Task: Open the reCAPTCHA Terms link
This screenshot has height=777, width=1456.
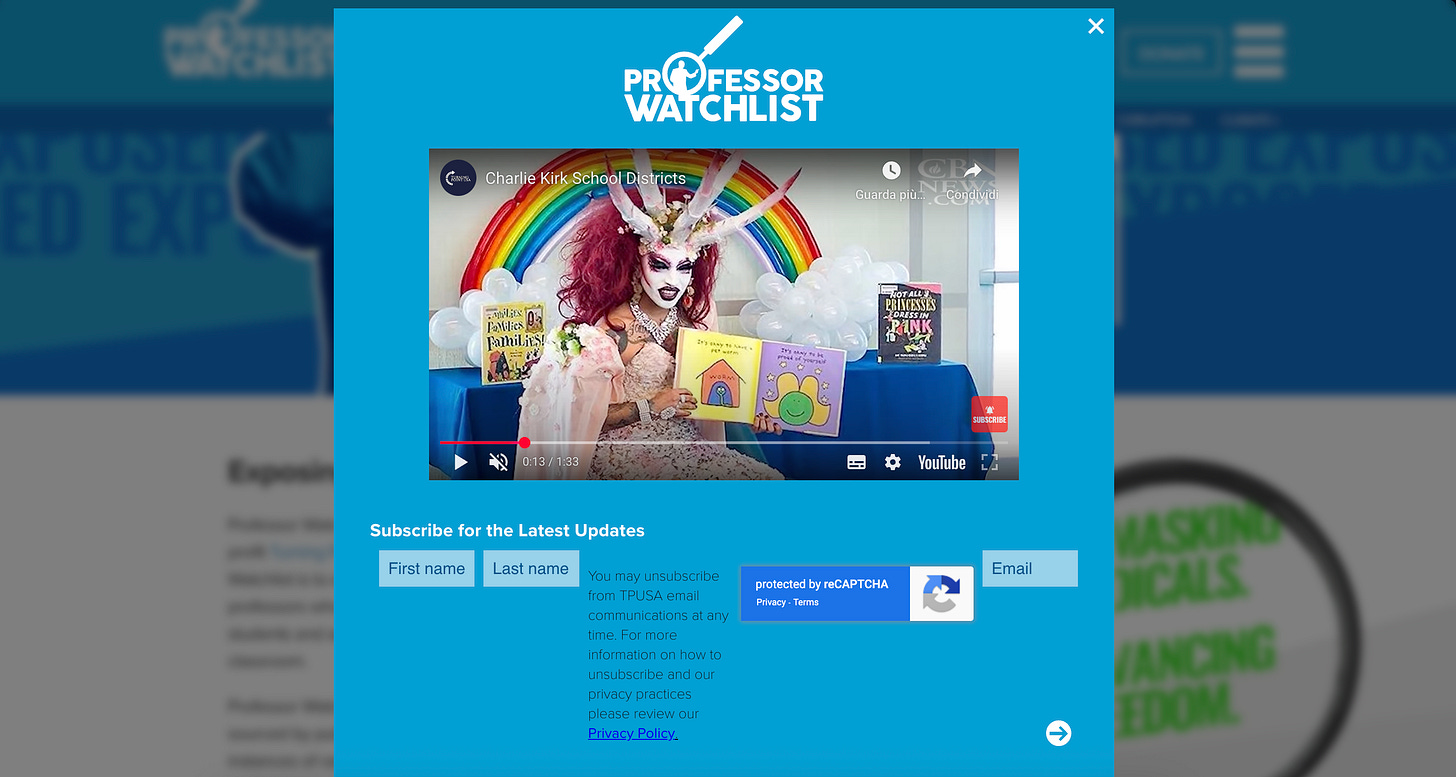Action: point(806,602)
